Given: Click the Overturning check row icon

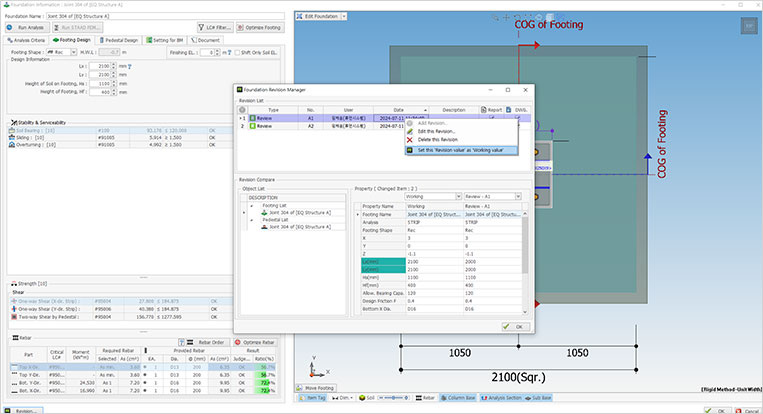Looking at the screenshot, I should point(12,144).
